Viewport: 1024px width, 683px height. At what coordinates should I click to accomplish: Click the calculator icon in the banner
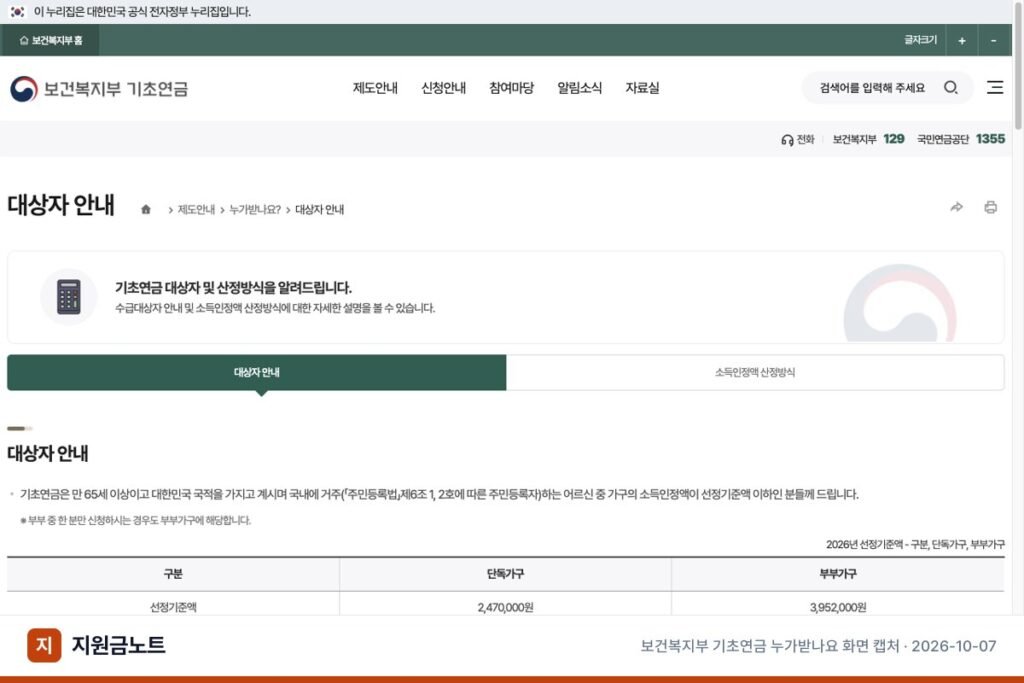69,296
